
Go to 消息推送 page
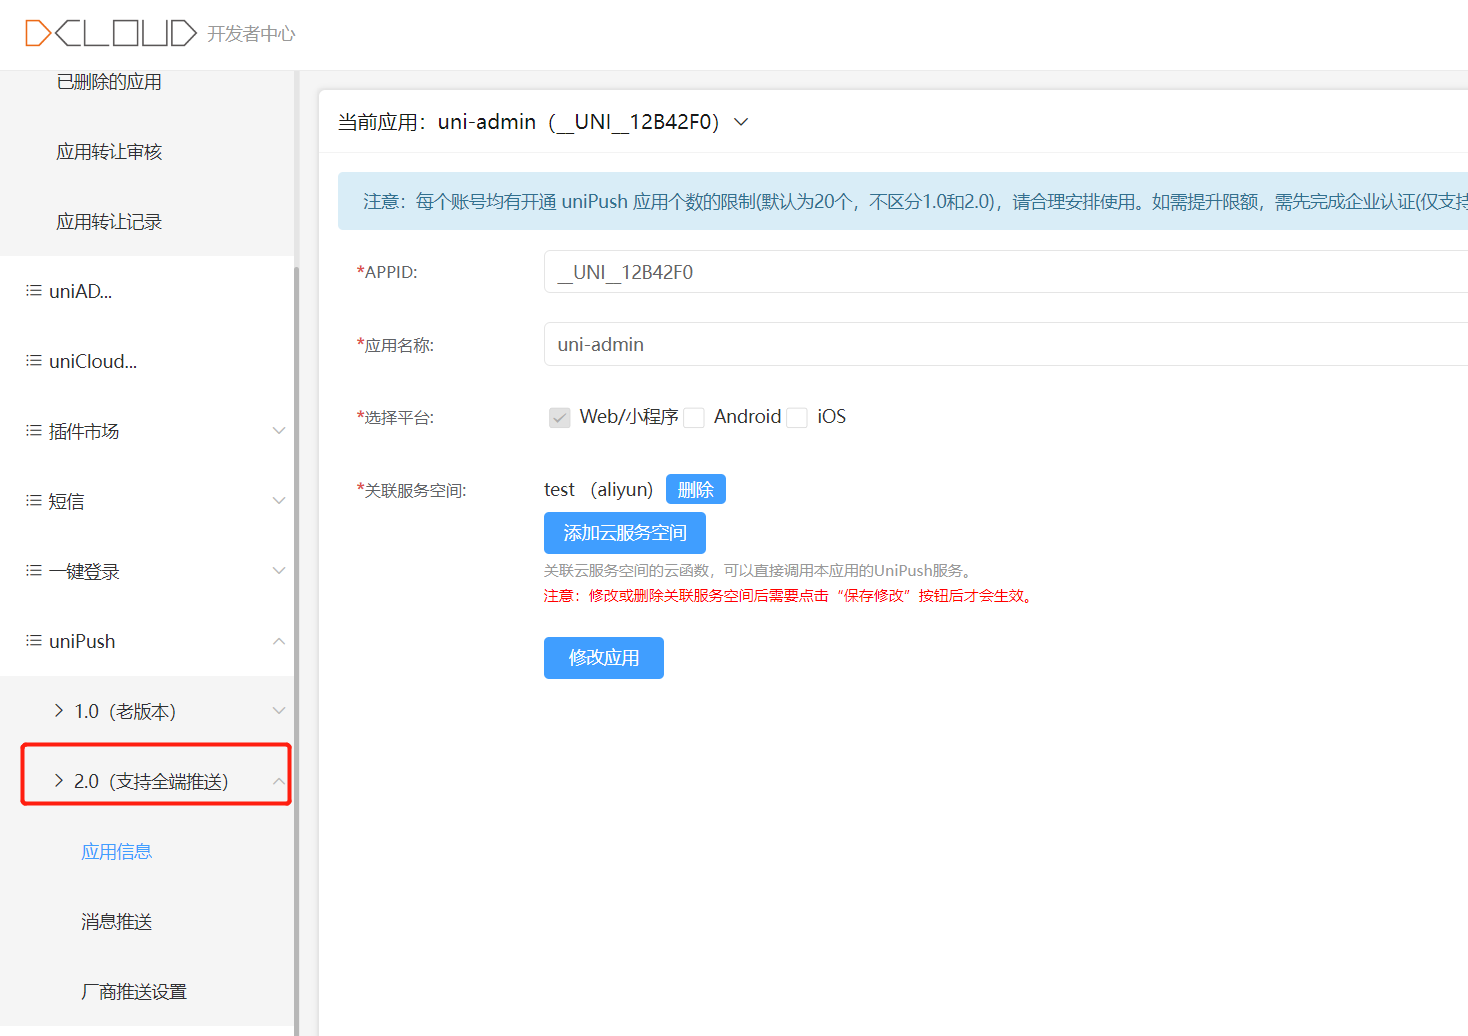(116, 922)
